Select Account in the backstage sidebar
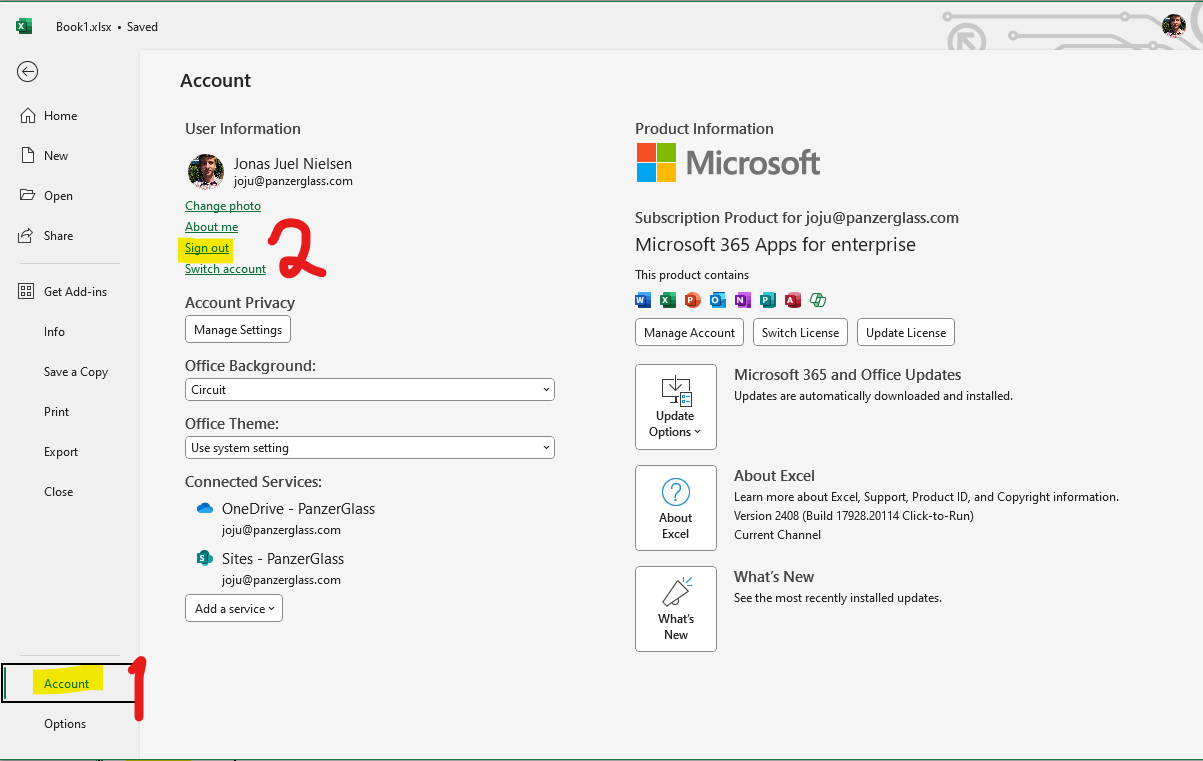The image size is (1203, 761). tap(69, 683)
